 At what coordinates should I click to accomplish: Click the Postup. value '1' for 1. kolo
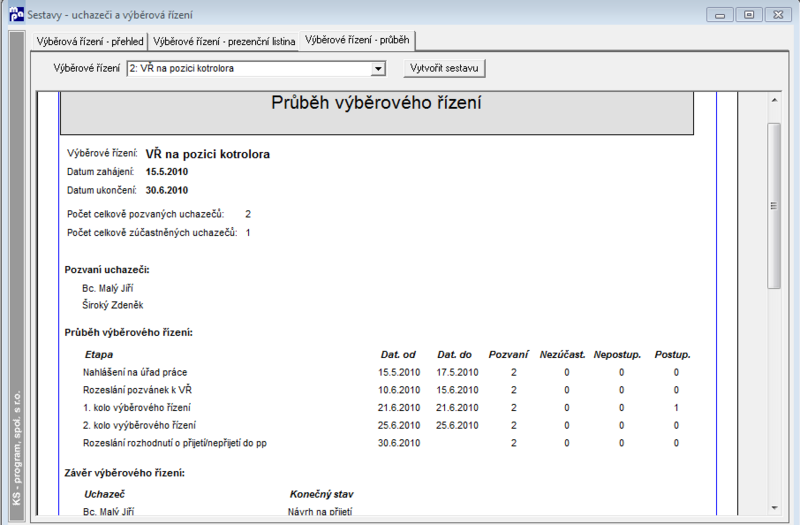click(676, 408)
